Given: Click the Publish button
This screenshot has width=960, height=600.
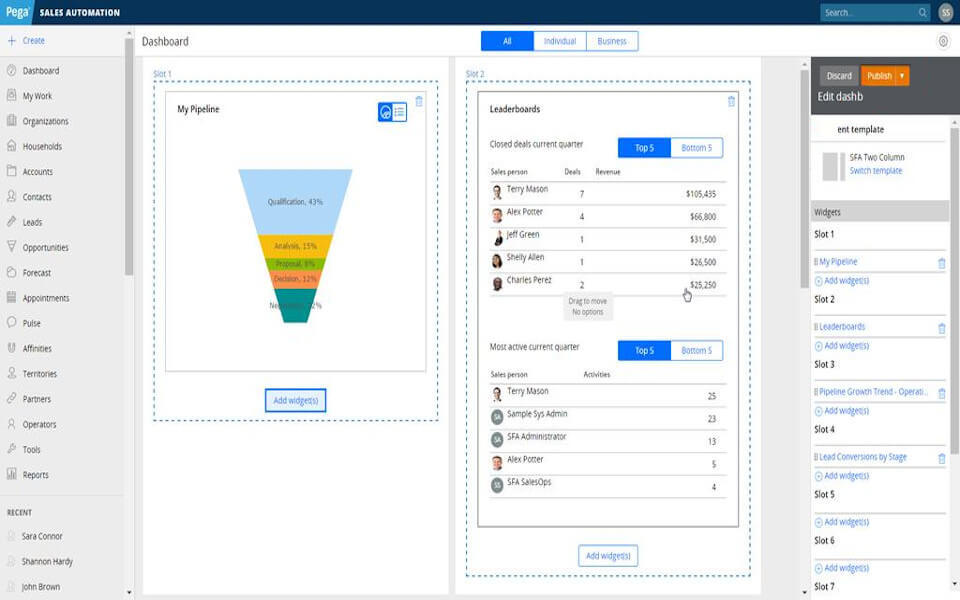Looking at the screenshot, I should point(879,76).
